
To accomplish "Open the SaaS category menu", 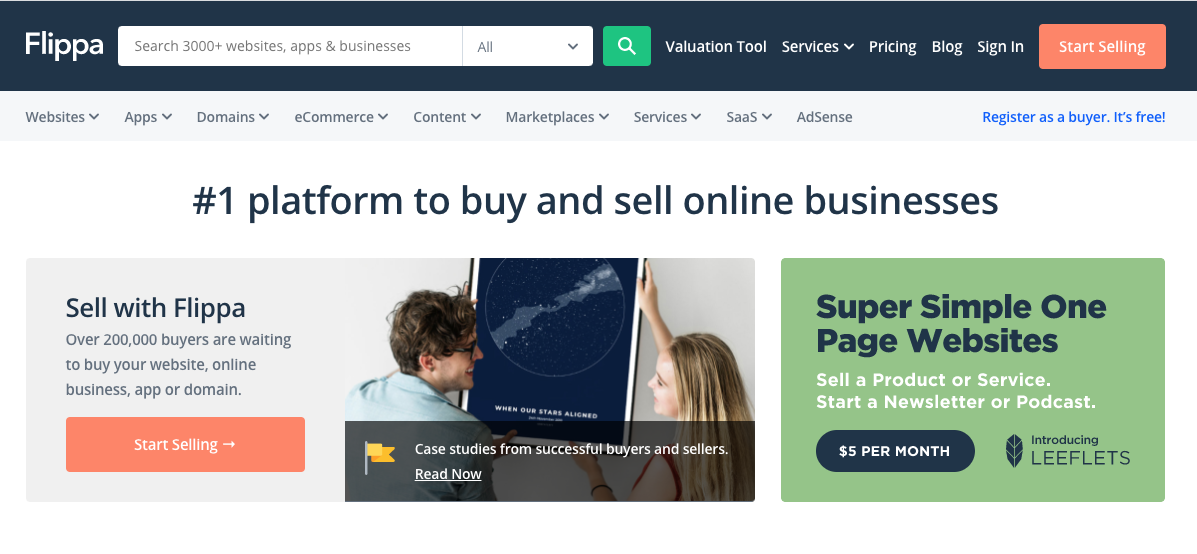I will [x=749, y=117].
